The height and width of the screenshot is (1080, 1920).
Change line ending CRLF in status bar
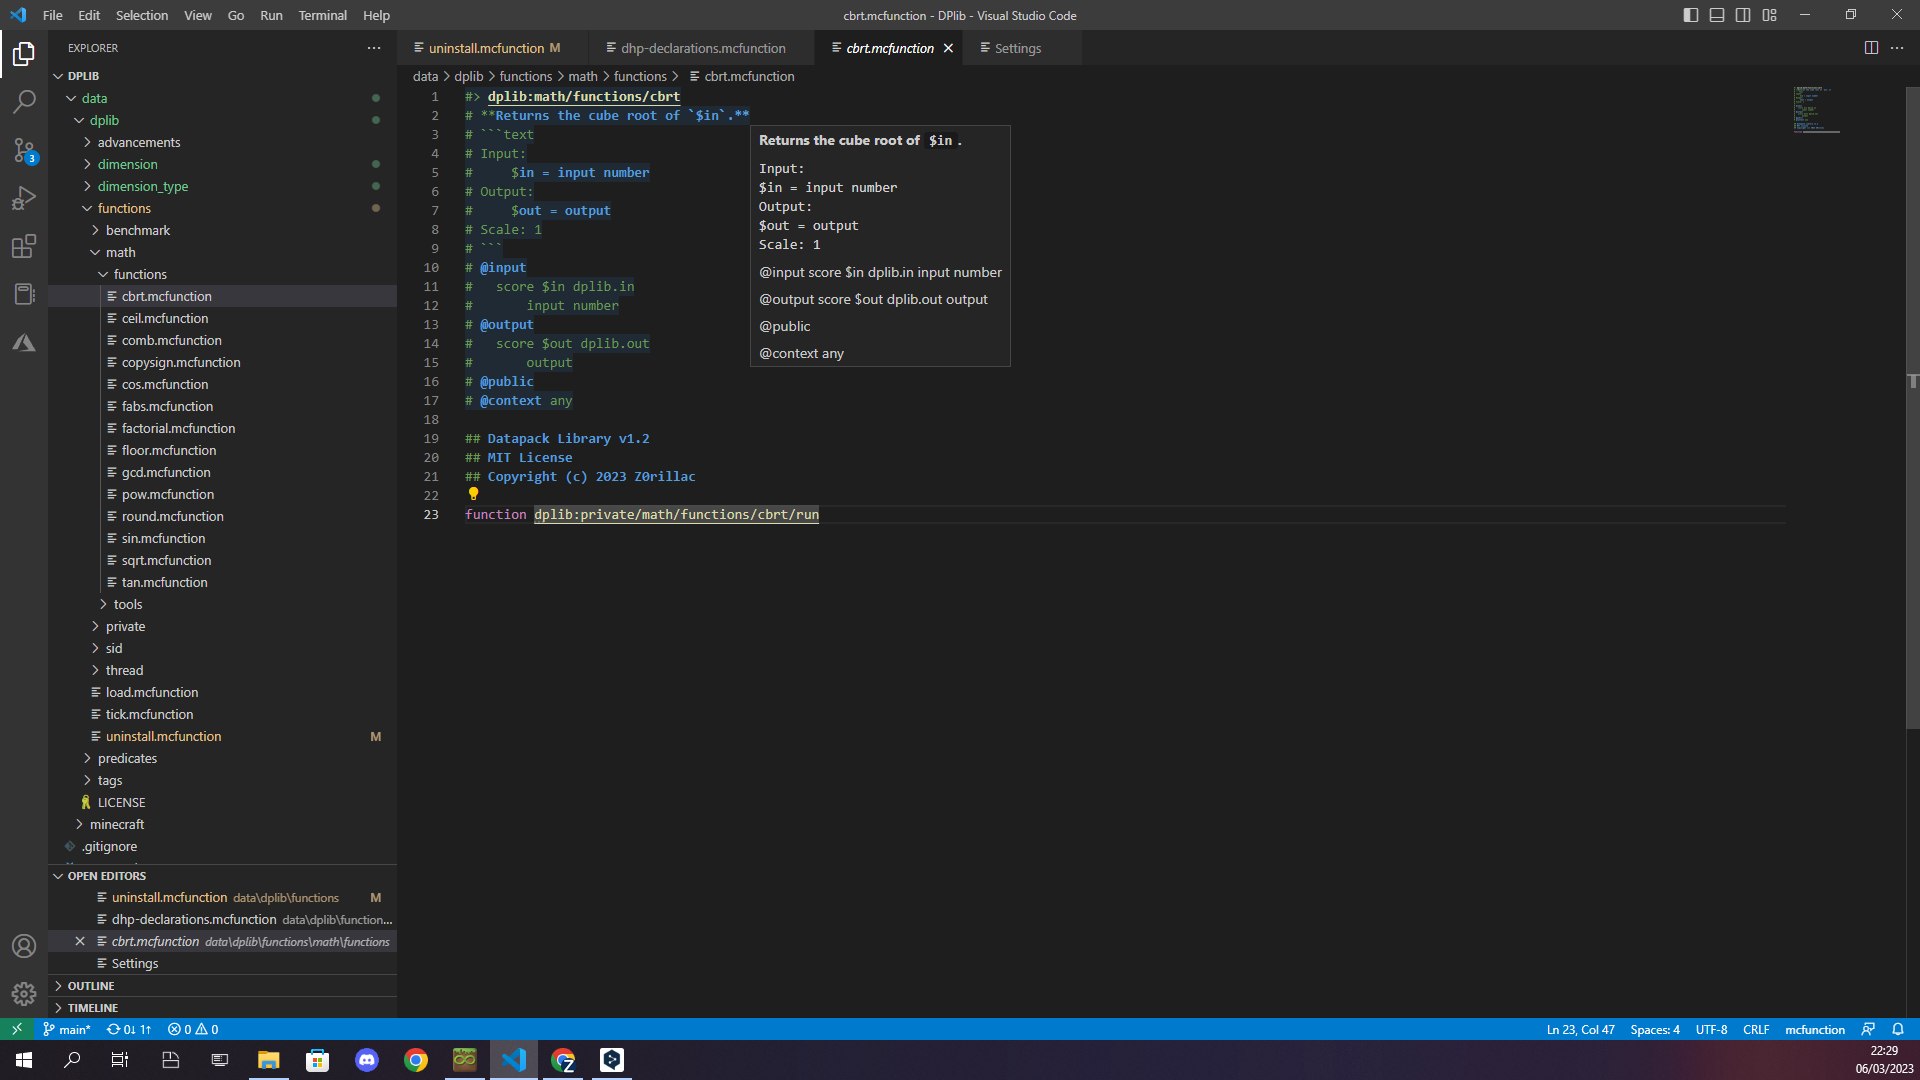(1756, 1029)
